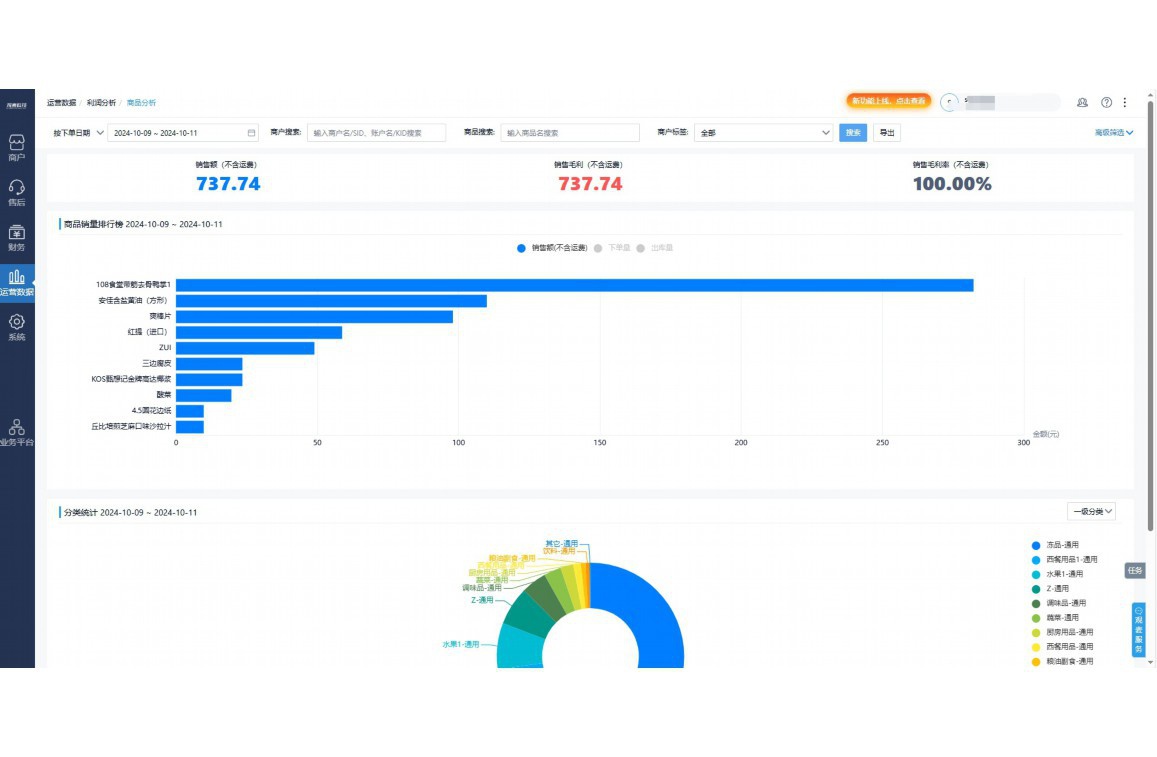Image resolution: width=1157 pixels, height=757 pixels.
Task: Click the user contacts icon in header
Action: click(x=1082, y=102)
